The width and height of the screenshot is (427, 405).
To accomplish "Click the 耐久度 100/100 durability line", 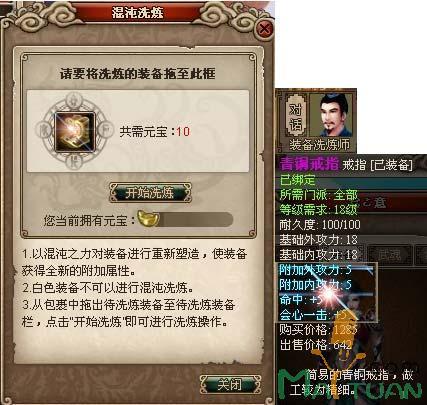I will [320, 225].
